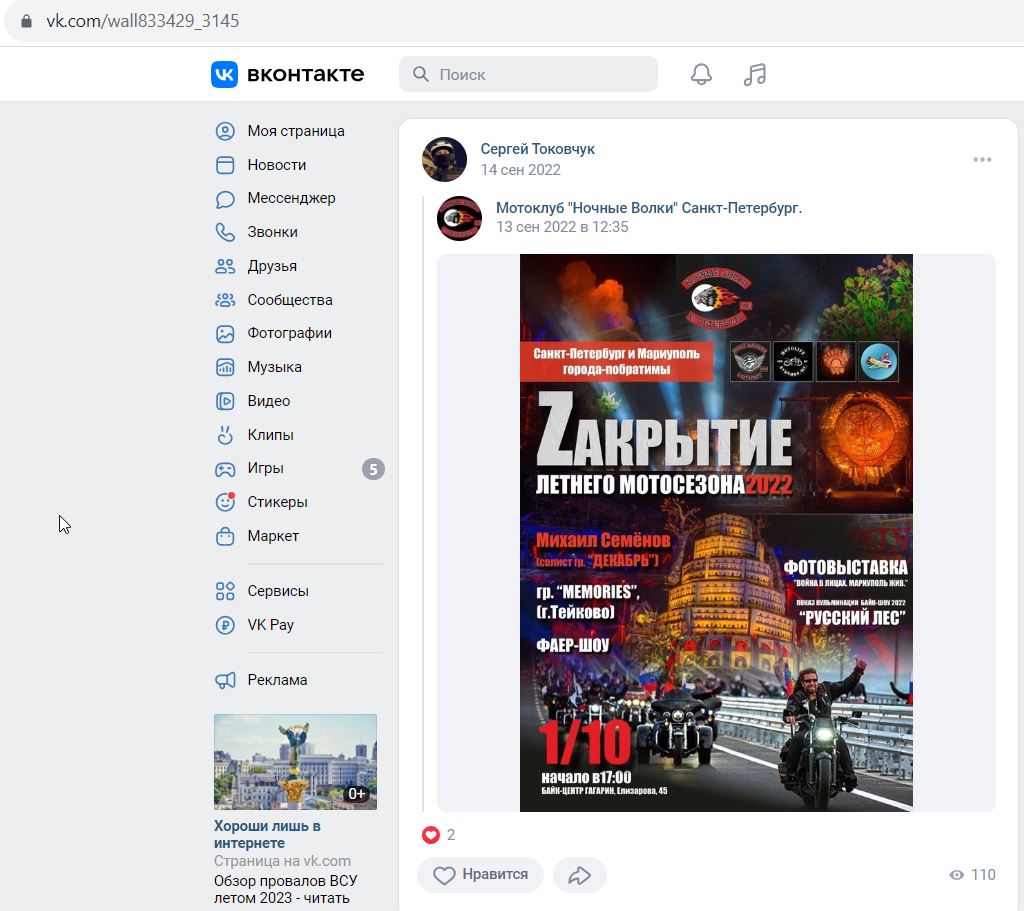This screenshot has width=1024, height=911.
Task: Focus the Поиск search field
Action: tap(528, 74)
